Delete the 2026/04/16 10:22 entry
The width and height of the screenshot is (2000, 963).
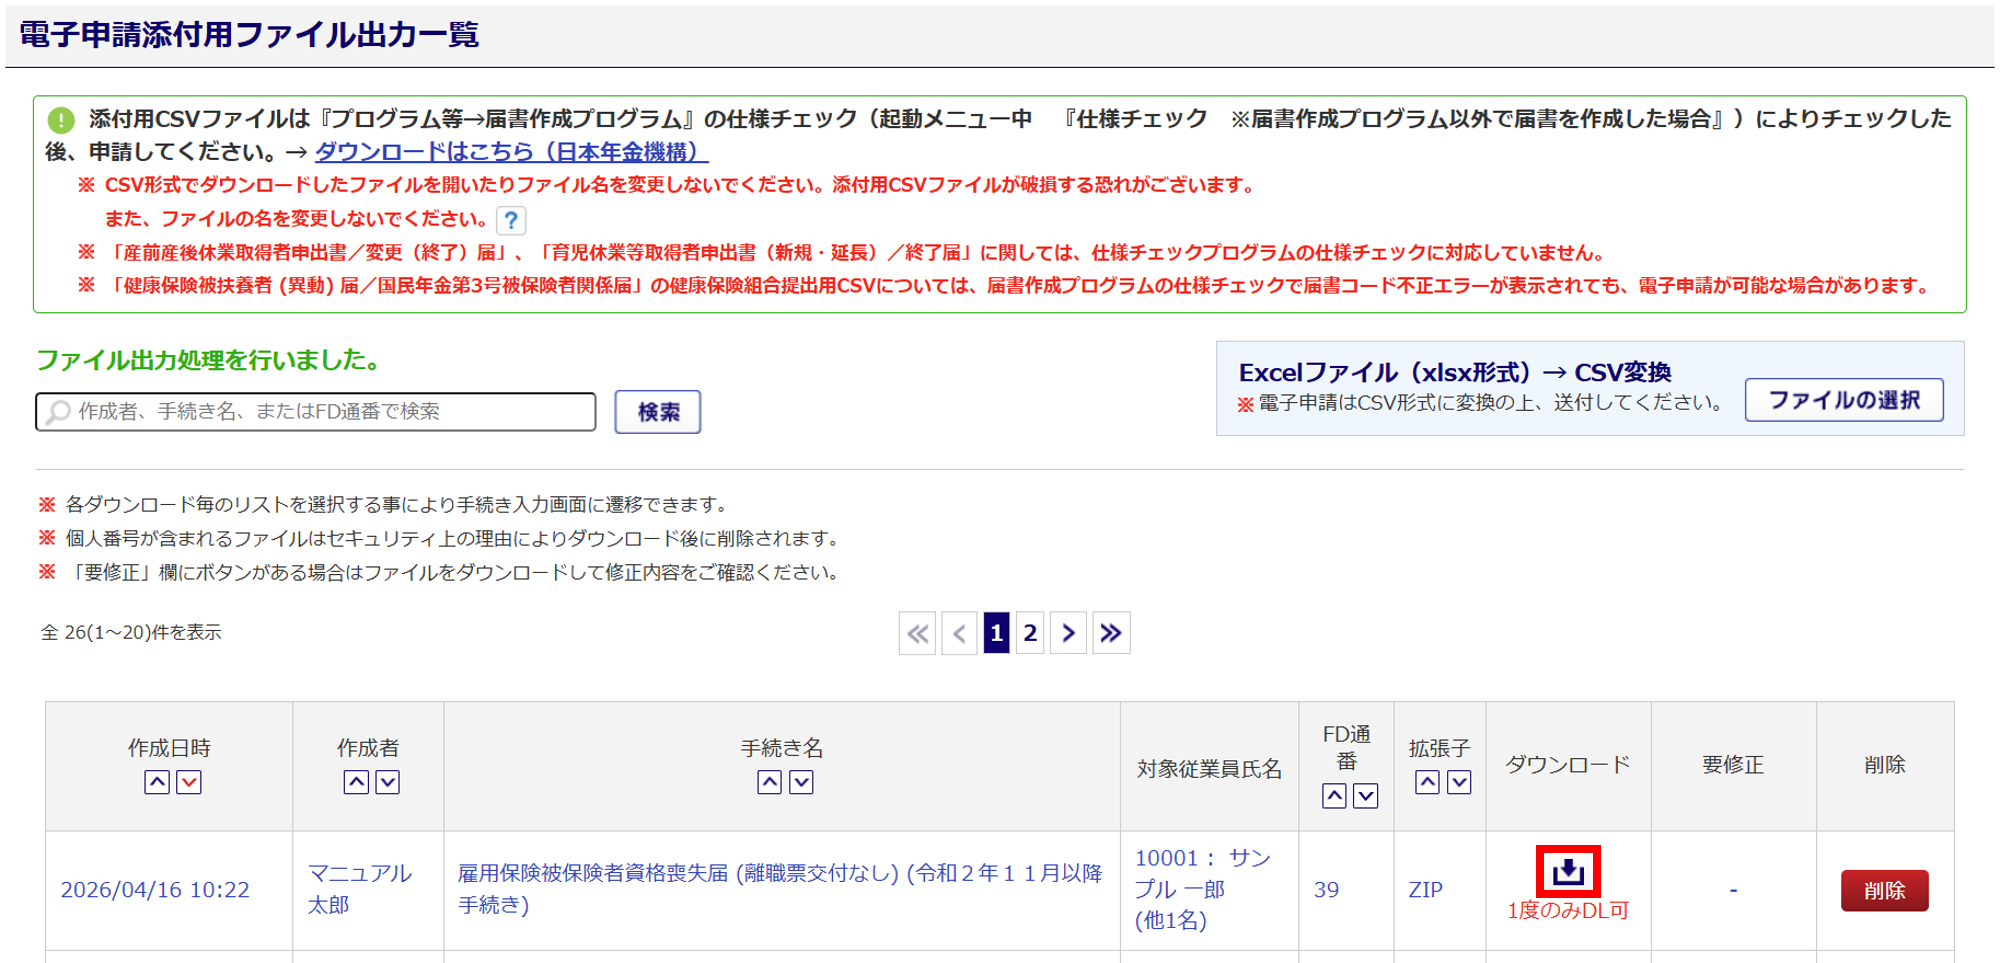click(x=1884, y=890)
